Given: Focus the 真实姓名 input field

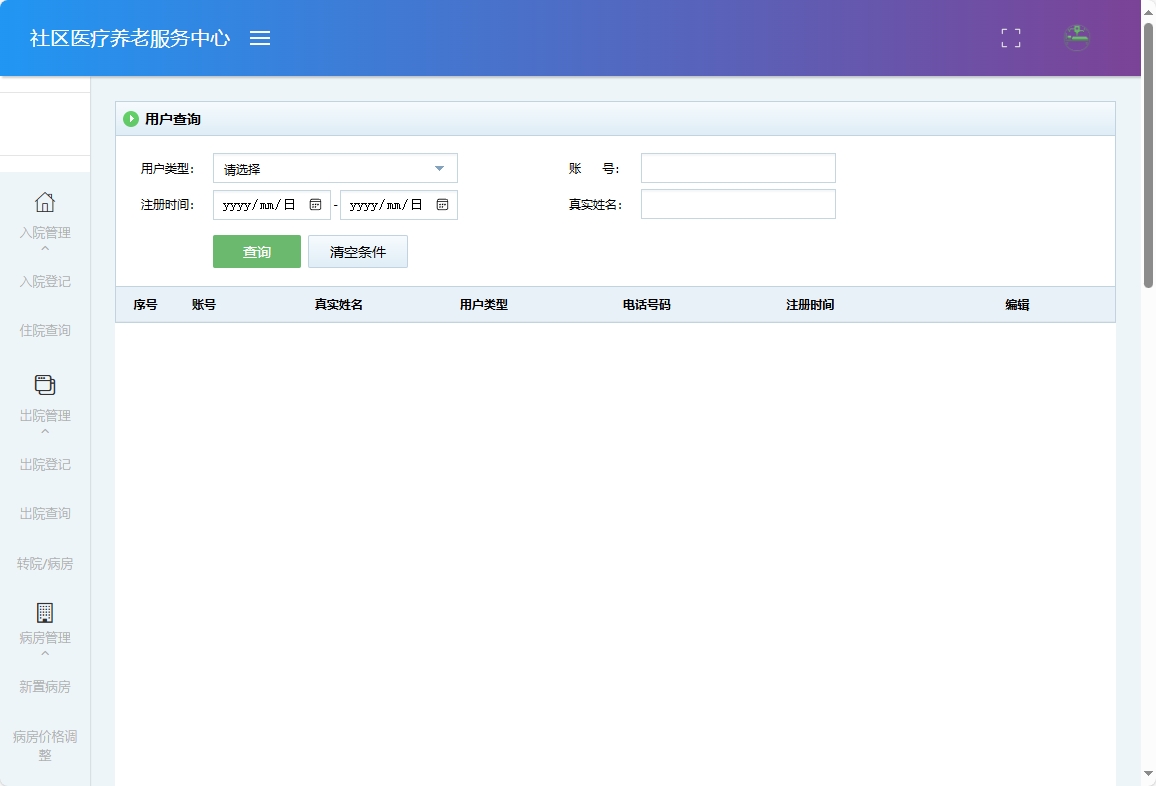Looking at the screenshot, I should 737,203.
